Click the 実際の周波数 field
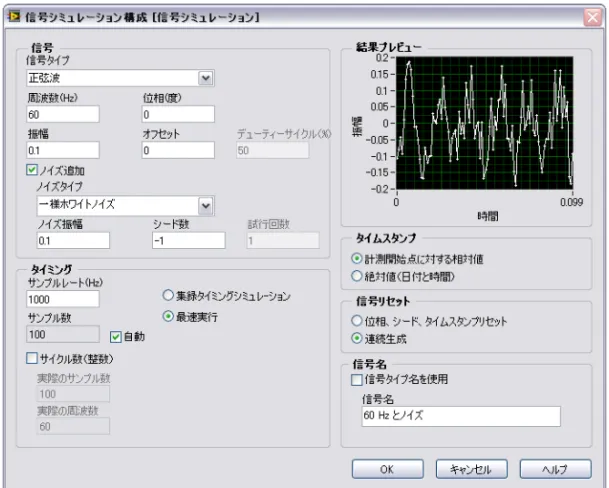This screenshot has height=488, width=609. tap(73, 426)
